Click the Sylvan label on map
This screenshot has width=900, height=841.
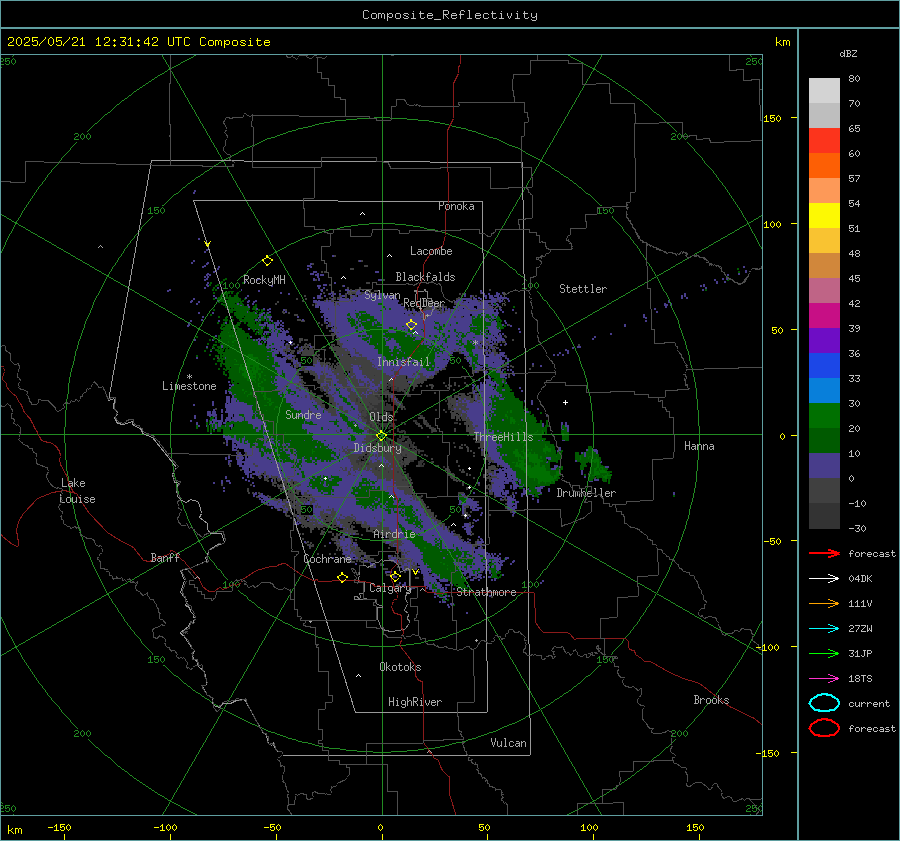click(x=382, y=295)
